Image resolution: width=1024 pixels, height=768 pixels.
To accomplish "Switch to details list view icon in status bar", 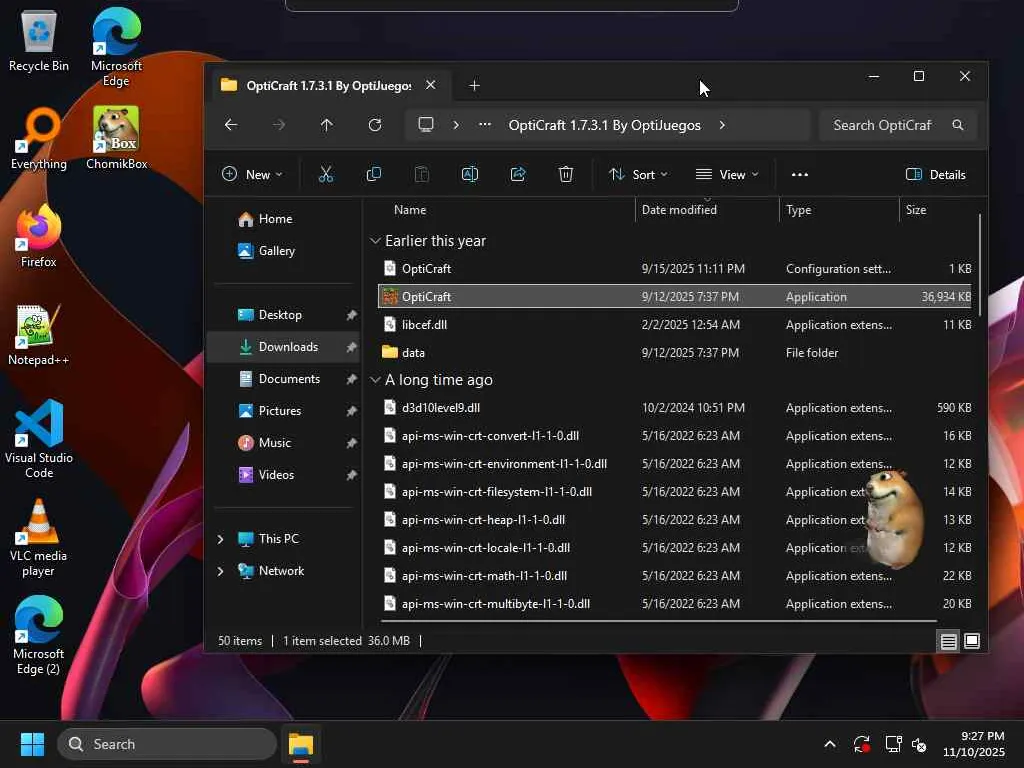I will click(948, 641).
